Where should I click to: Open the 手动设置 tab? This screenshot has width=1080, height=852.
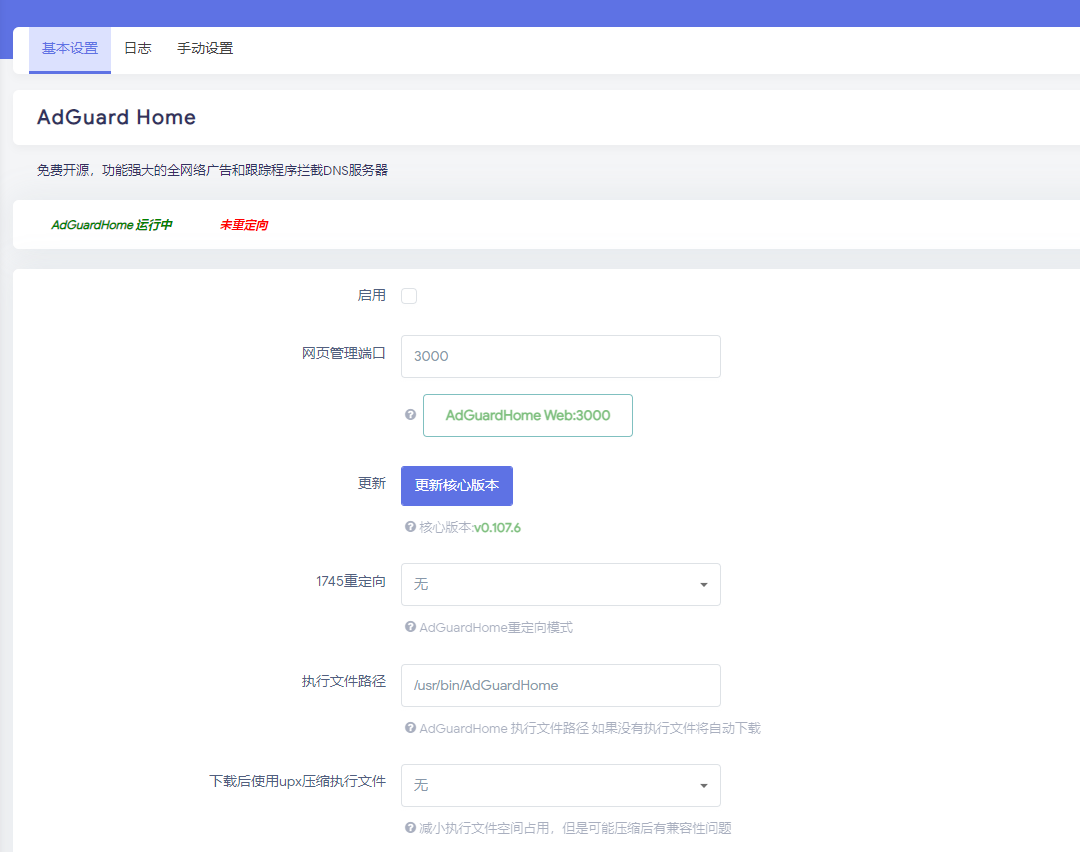tap(204, 47)
